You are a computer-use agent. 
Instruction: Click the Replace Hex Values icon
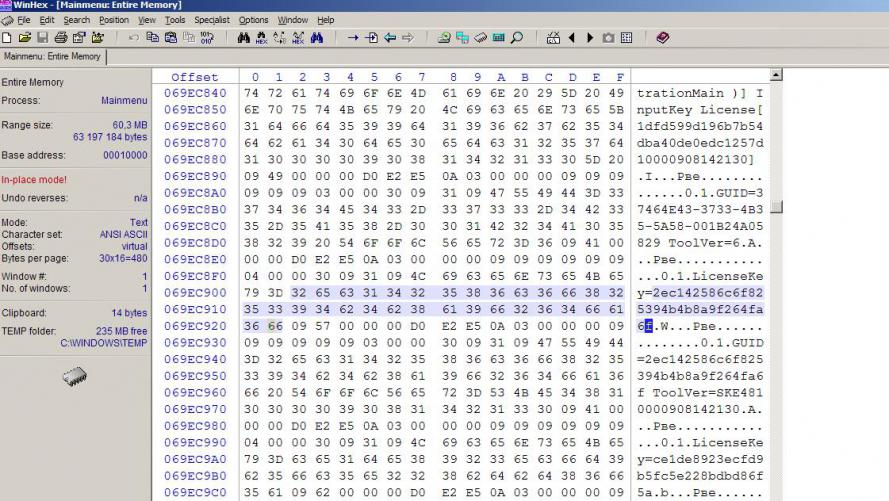(298, 38)
